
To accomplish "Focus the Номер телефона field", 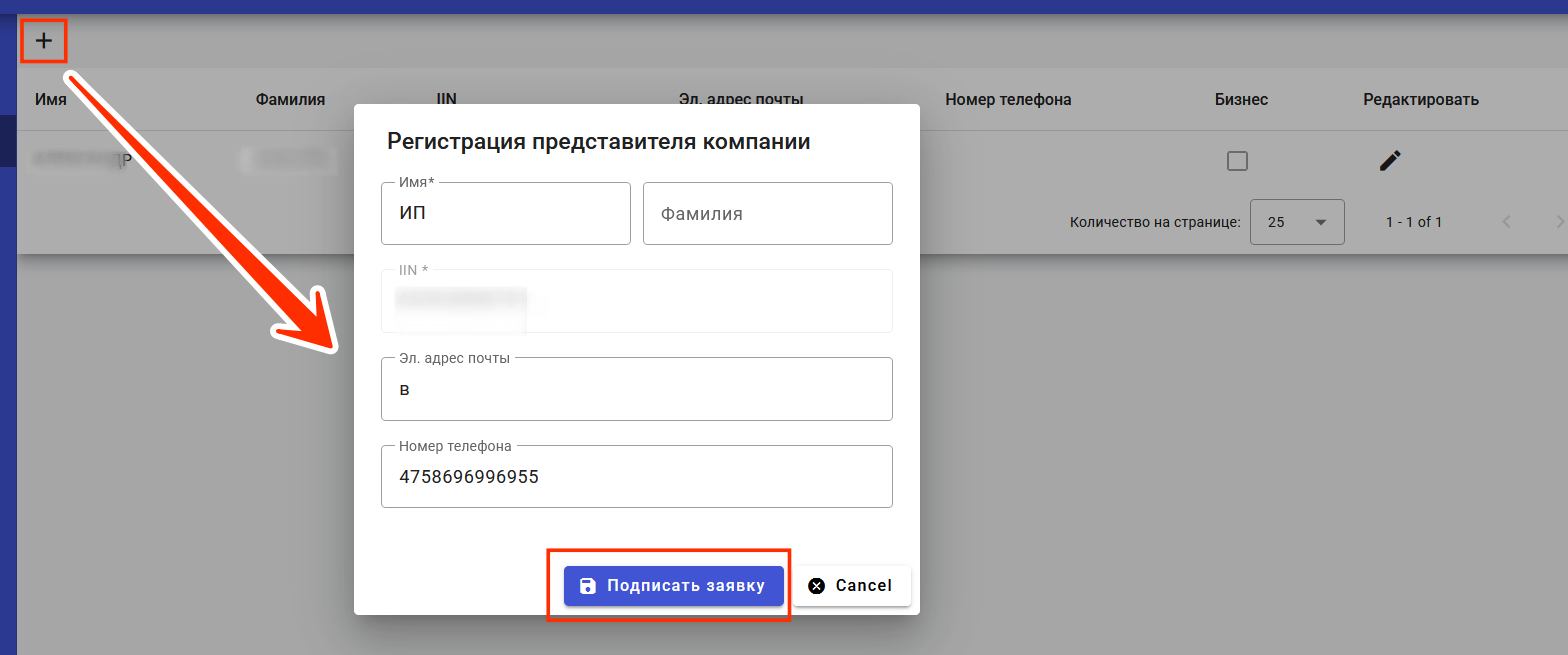I will [x=636, y=476].
